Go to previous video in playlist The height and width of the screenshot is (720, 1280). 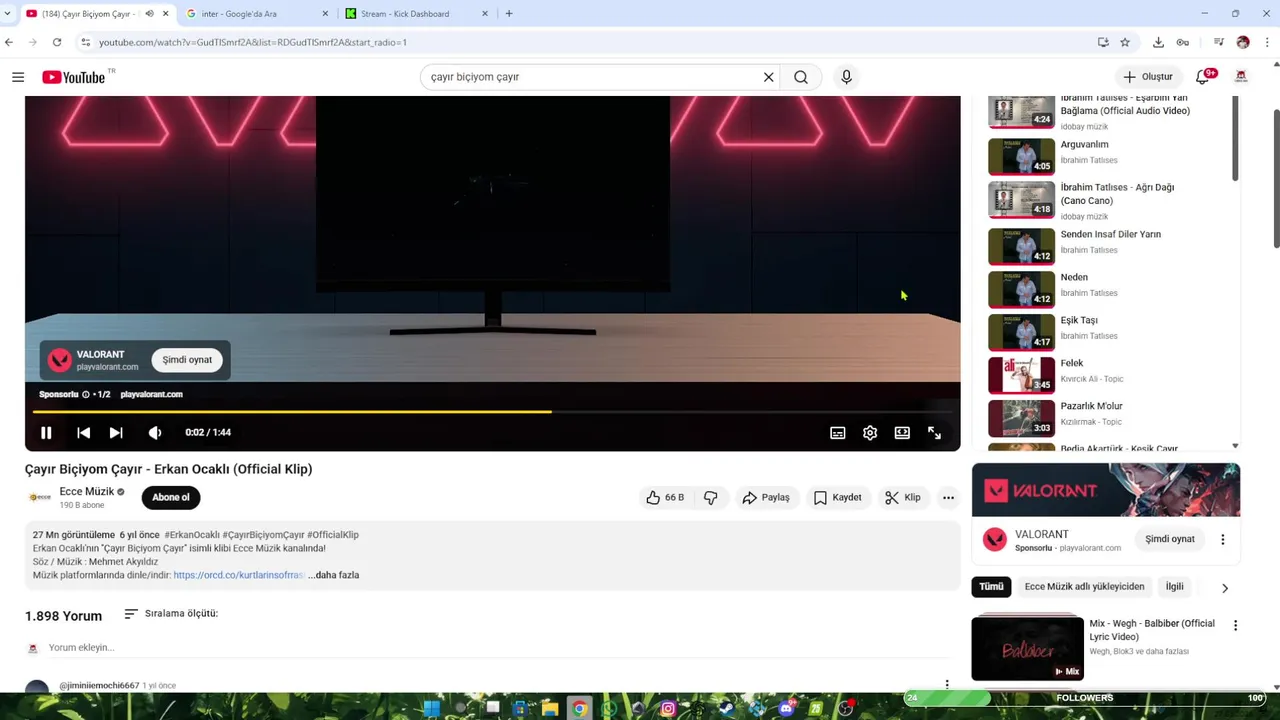(x=84, y=433)
